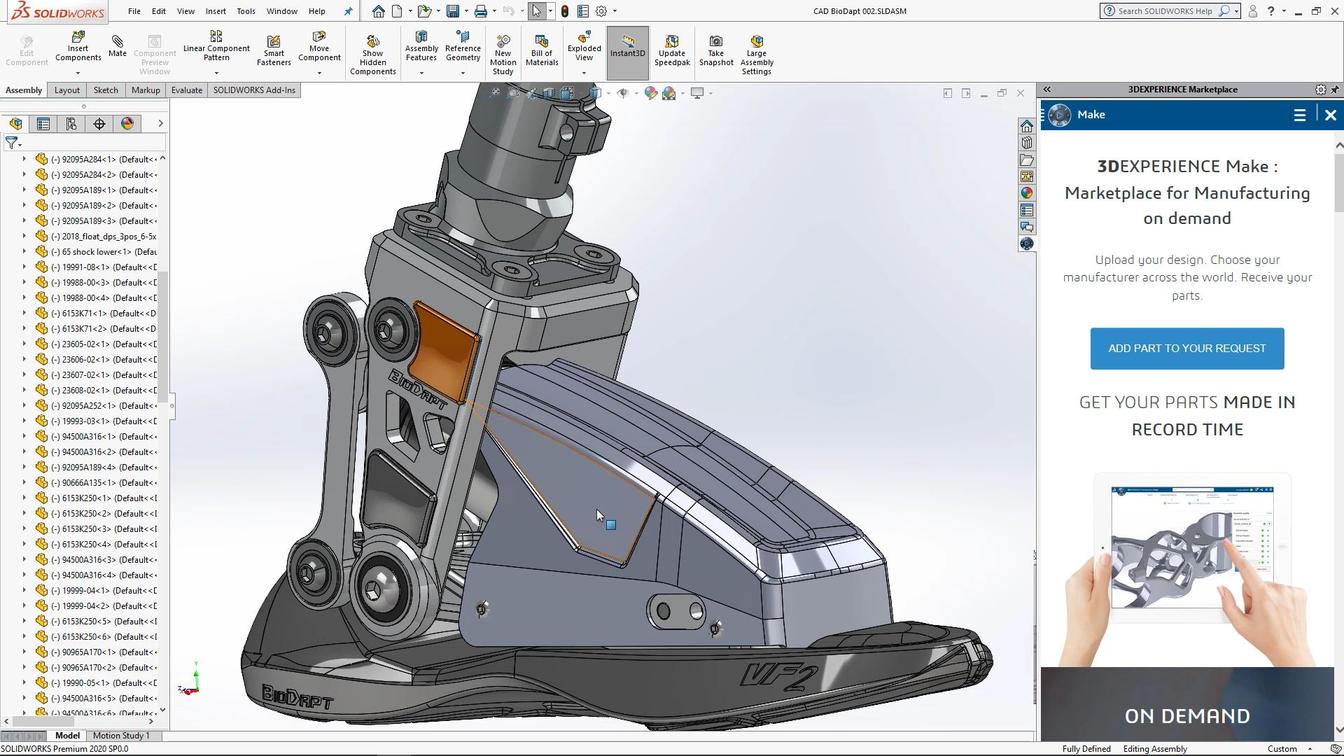Viewport: 1344px width, 756px height.
Task: Show more manager tabs with the chevron
Action: [160, 124]
